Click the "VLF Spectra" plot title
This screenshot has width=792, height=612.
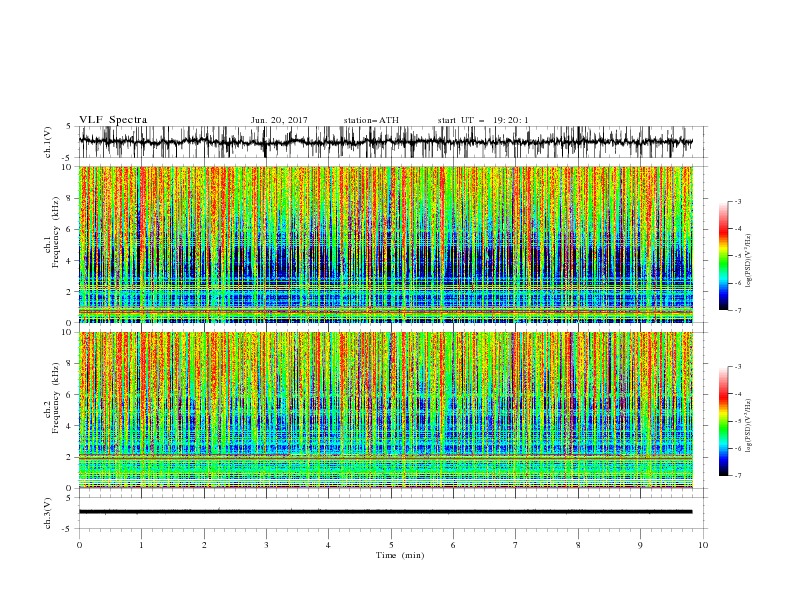[x=113, y=120]
